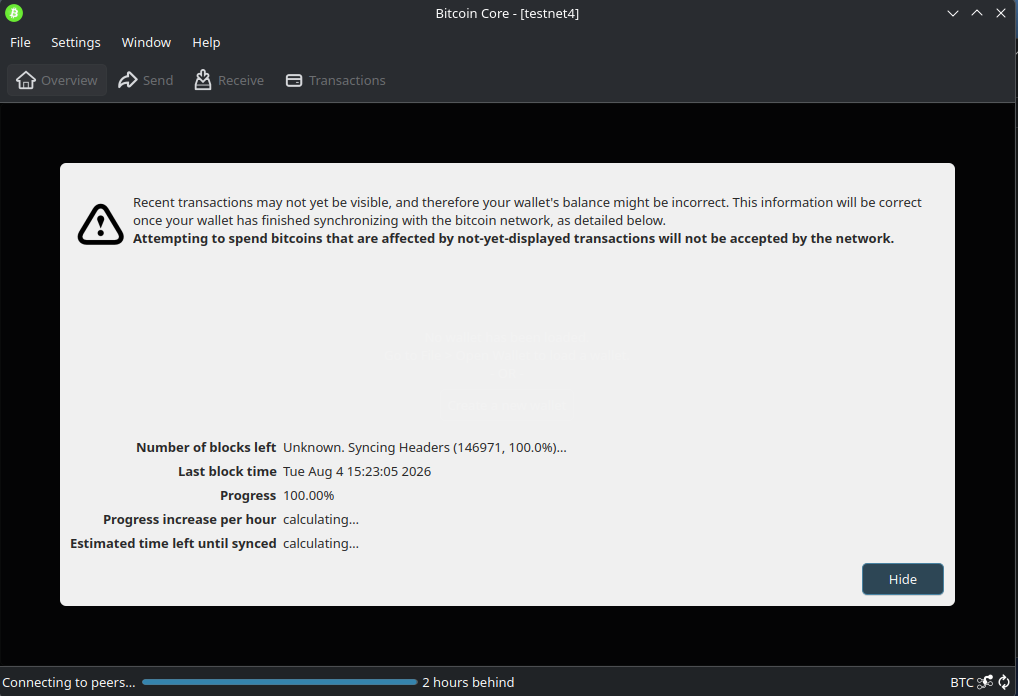This screenshot has height=696, width=1018.
Task: Click 'Estimated time left until synced' label
Action: 173,543
